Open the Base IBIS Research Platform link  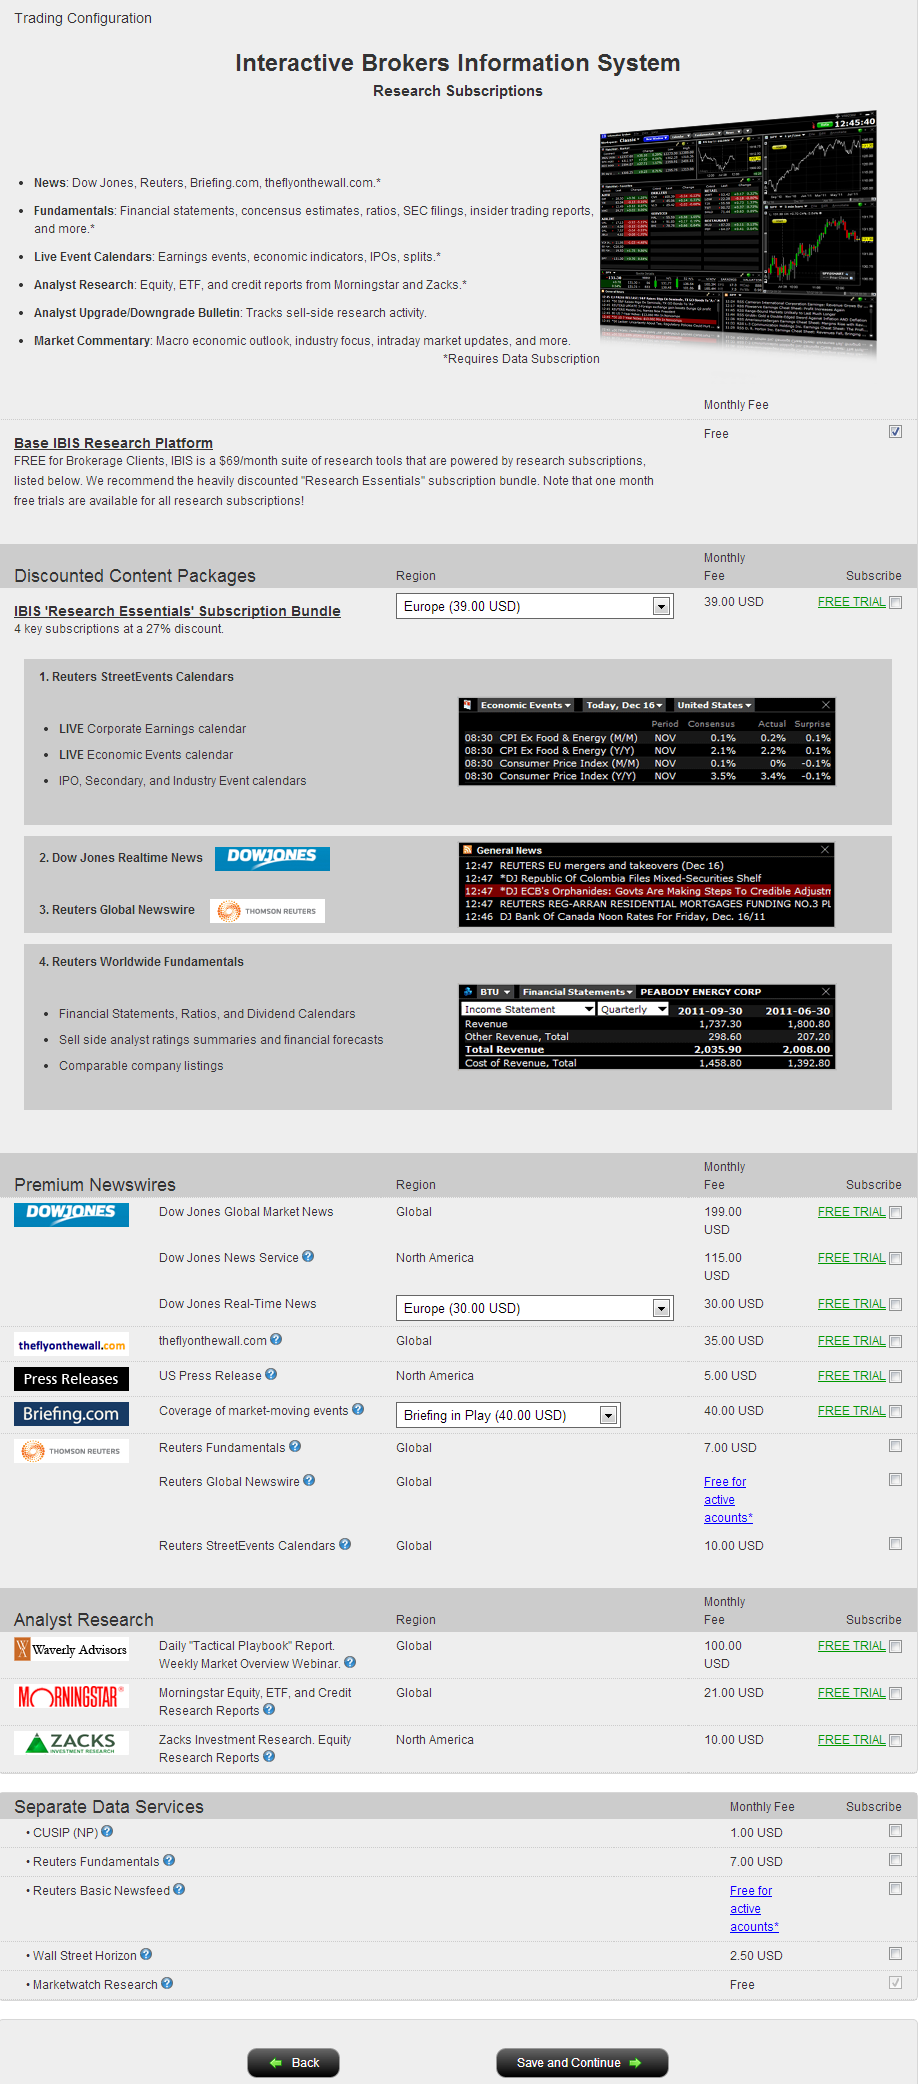tap(113, 443)
